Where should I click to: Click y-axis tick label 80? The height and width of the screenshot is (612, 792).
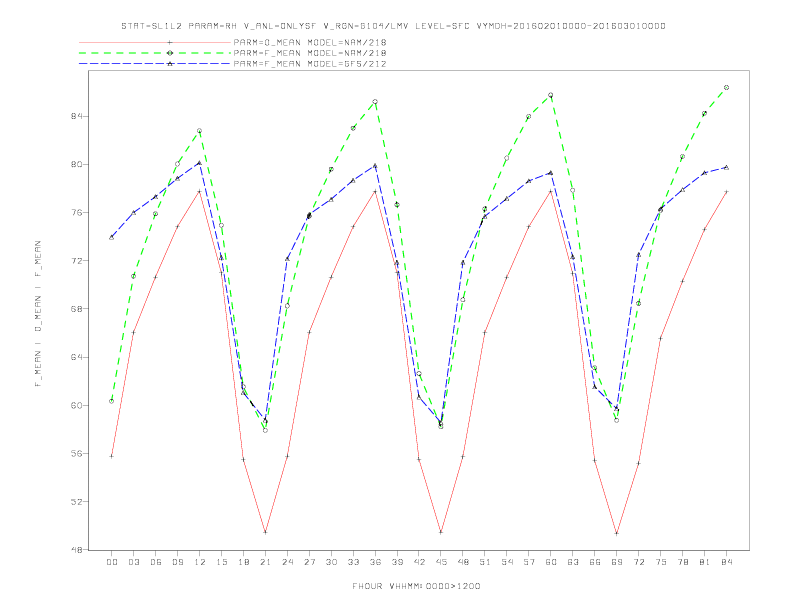[x=77, y=165]
